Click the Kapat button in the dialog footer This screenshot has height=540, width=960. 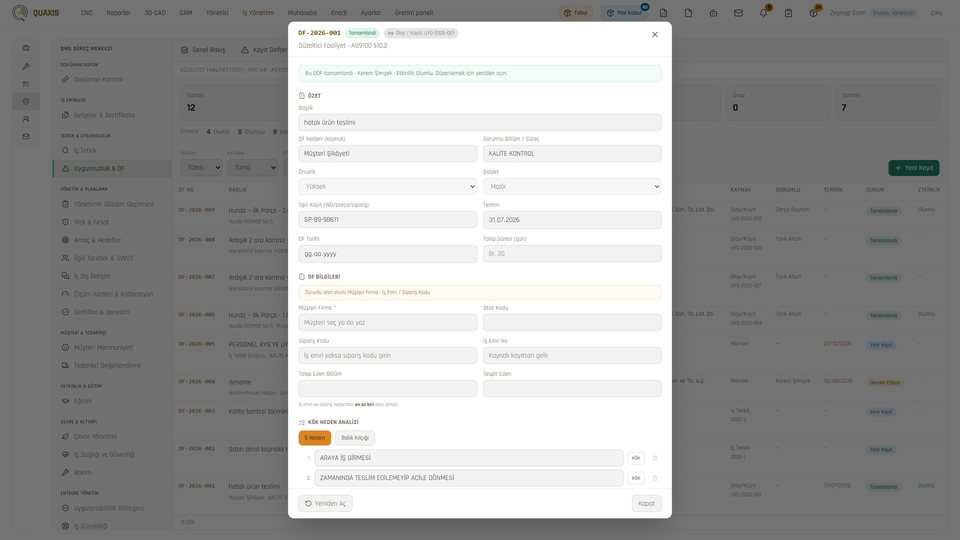[646, 503]
